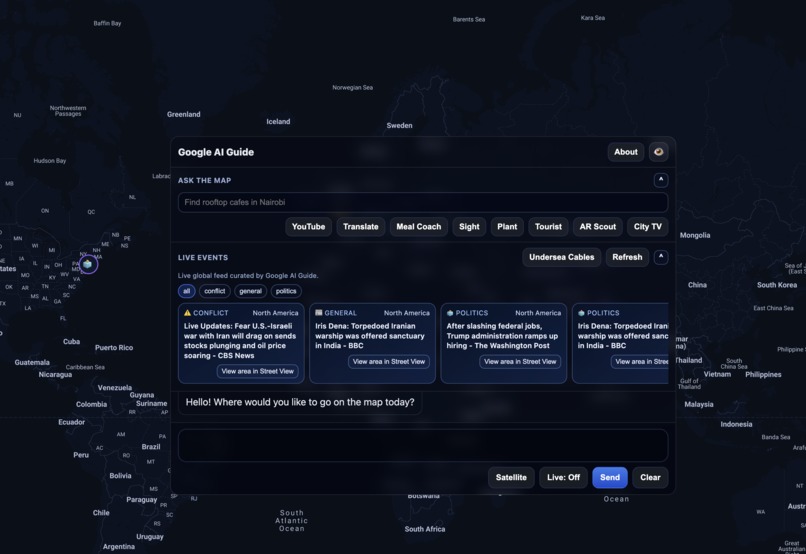Start the AR Scout tool

coord(597,227)
